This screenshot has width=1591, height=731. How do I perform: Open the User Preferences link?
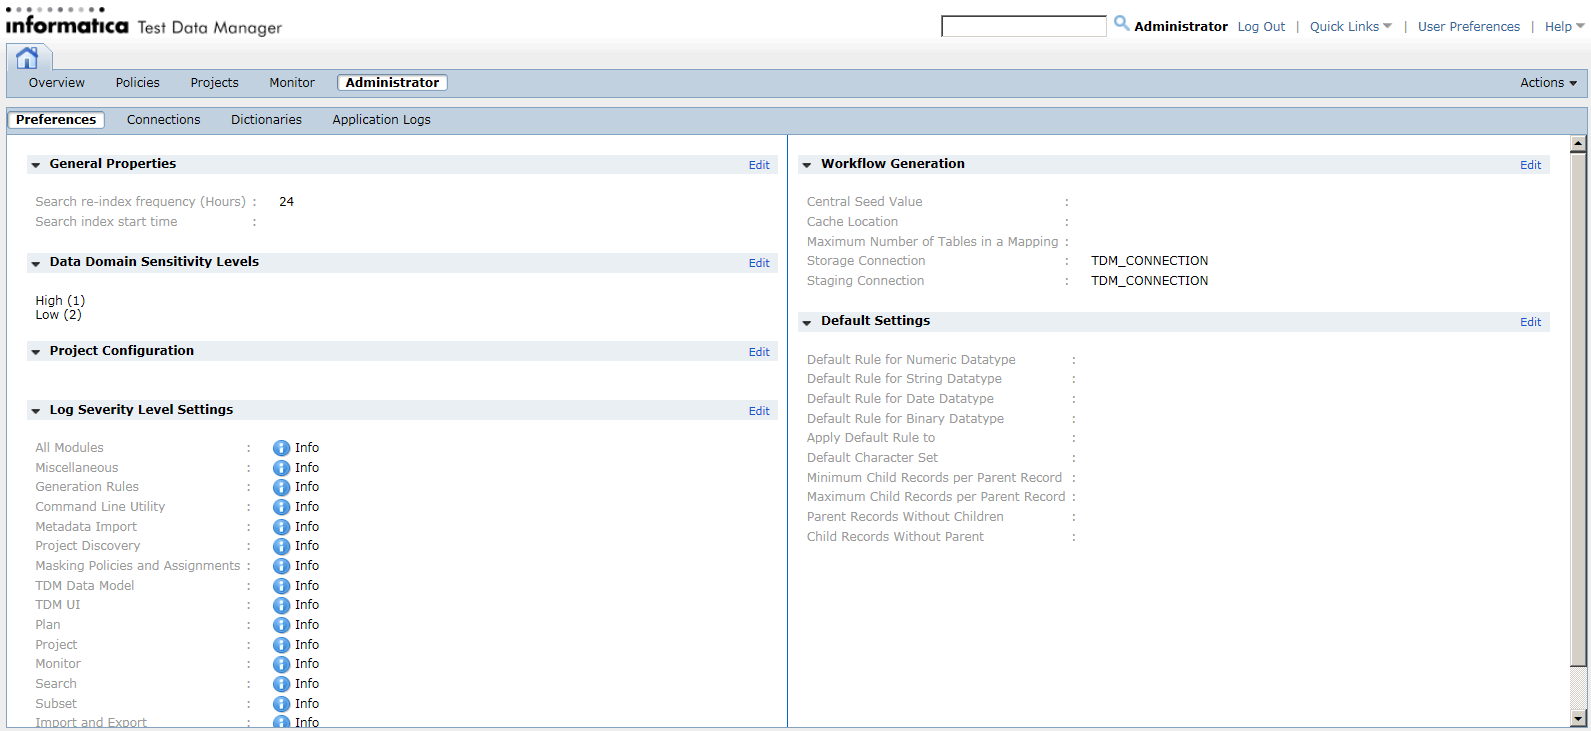(x=1468, y=27)
